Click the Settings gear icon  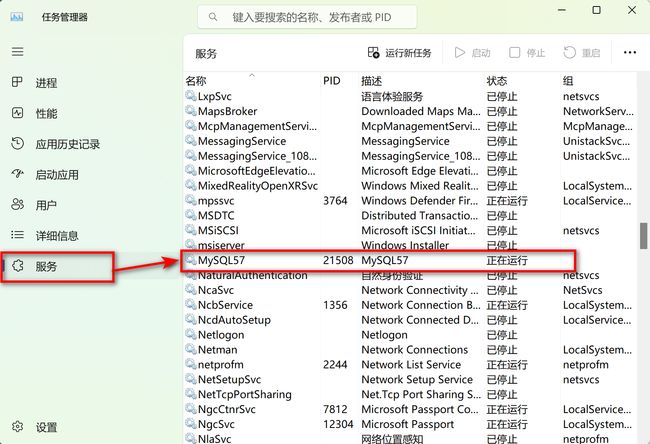(17, 426)
